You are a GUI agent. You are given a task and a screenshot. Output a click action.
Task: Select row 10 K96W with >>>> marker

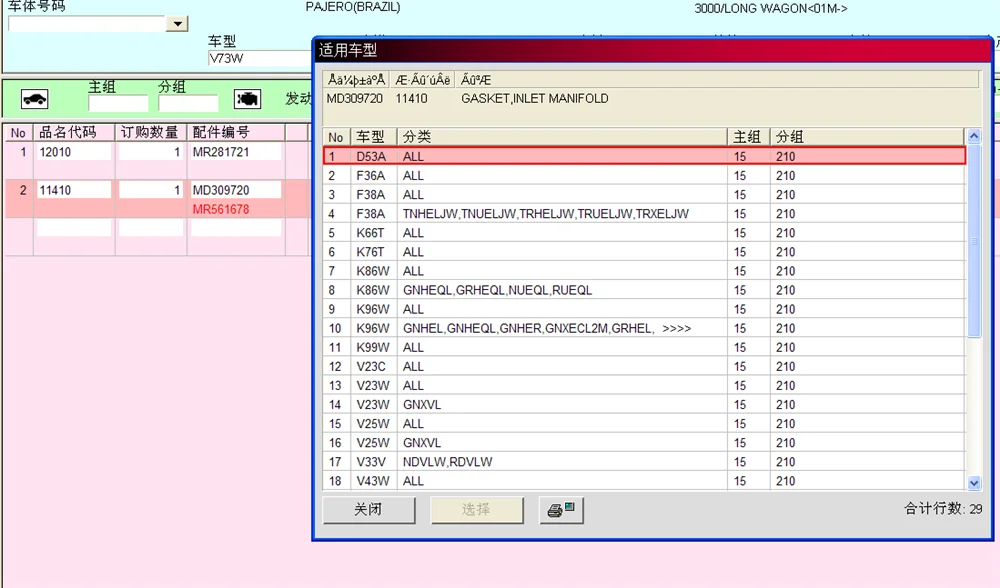(644, 328)
